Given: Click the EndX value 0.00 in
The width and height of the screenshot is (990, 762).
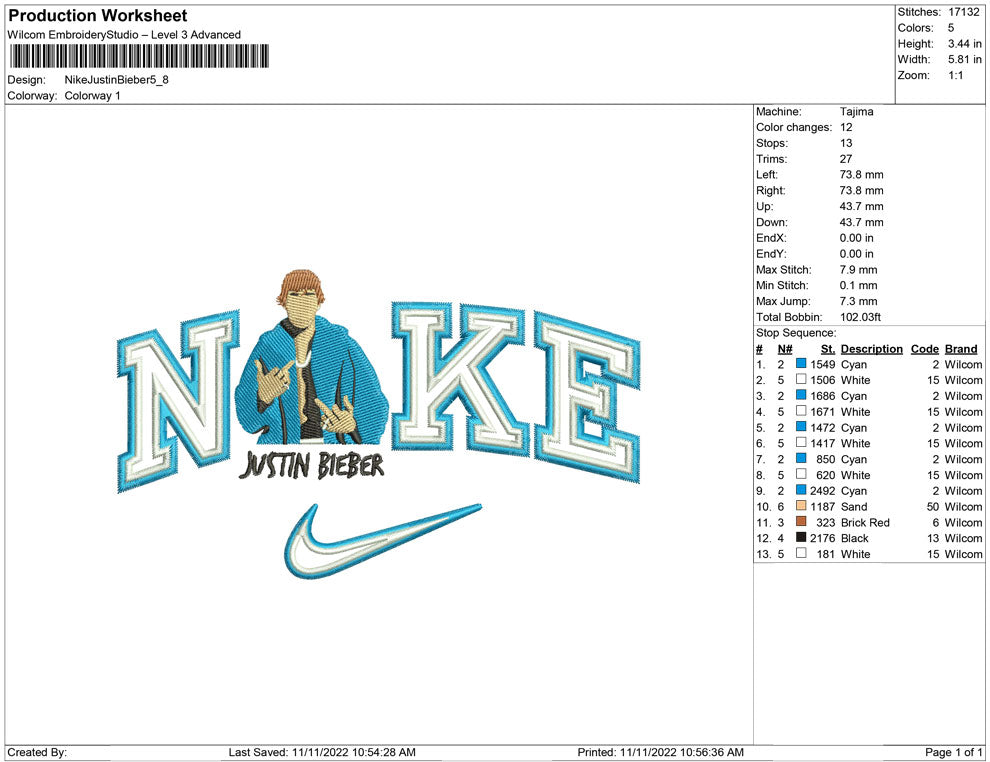Looking at the screenshot, I should [x=857, y=238].
